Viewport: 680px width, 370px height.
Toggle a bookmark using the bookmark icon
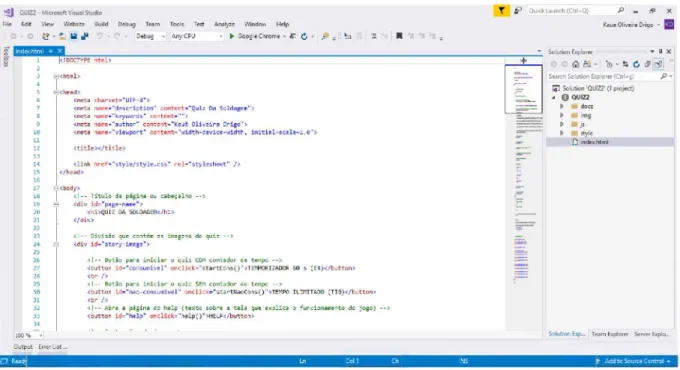coord(399,36)
